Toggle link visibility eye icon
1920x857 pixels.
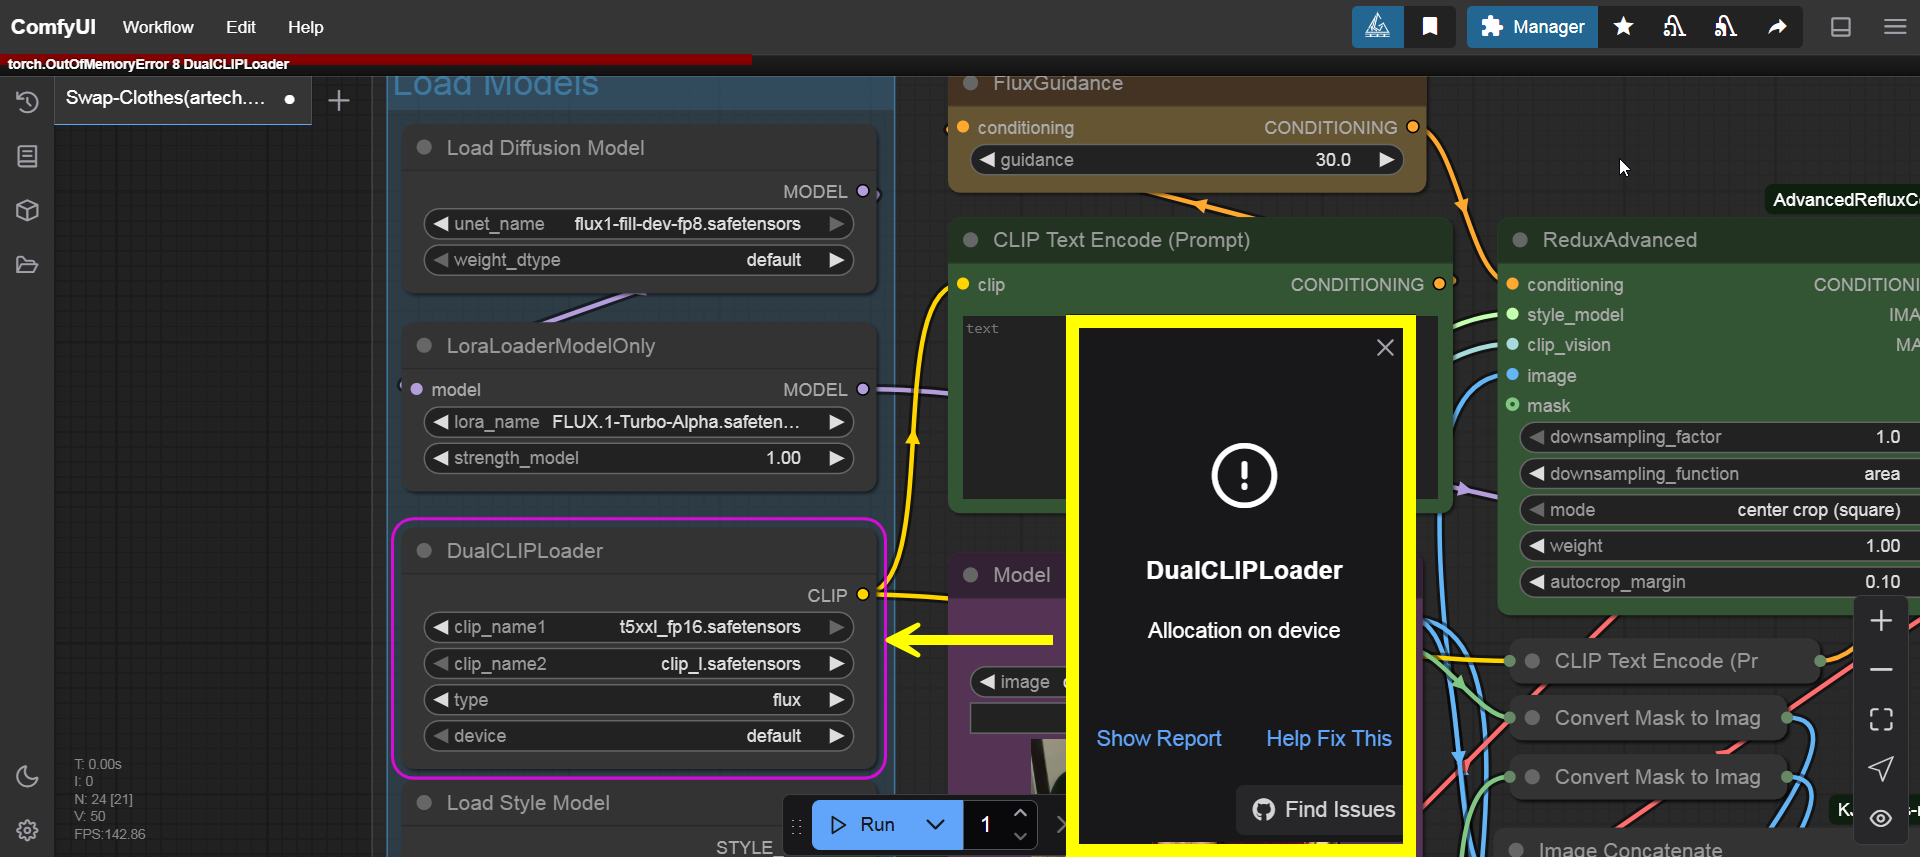click(1881, 819)
